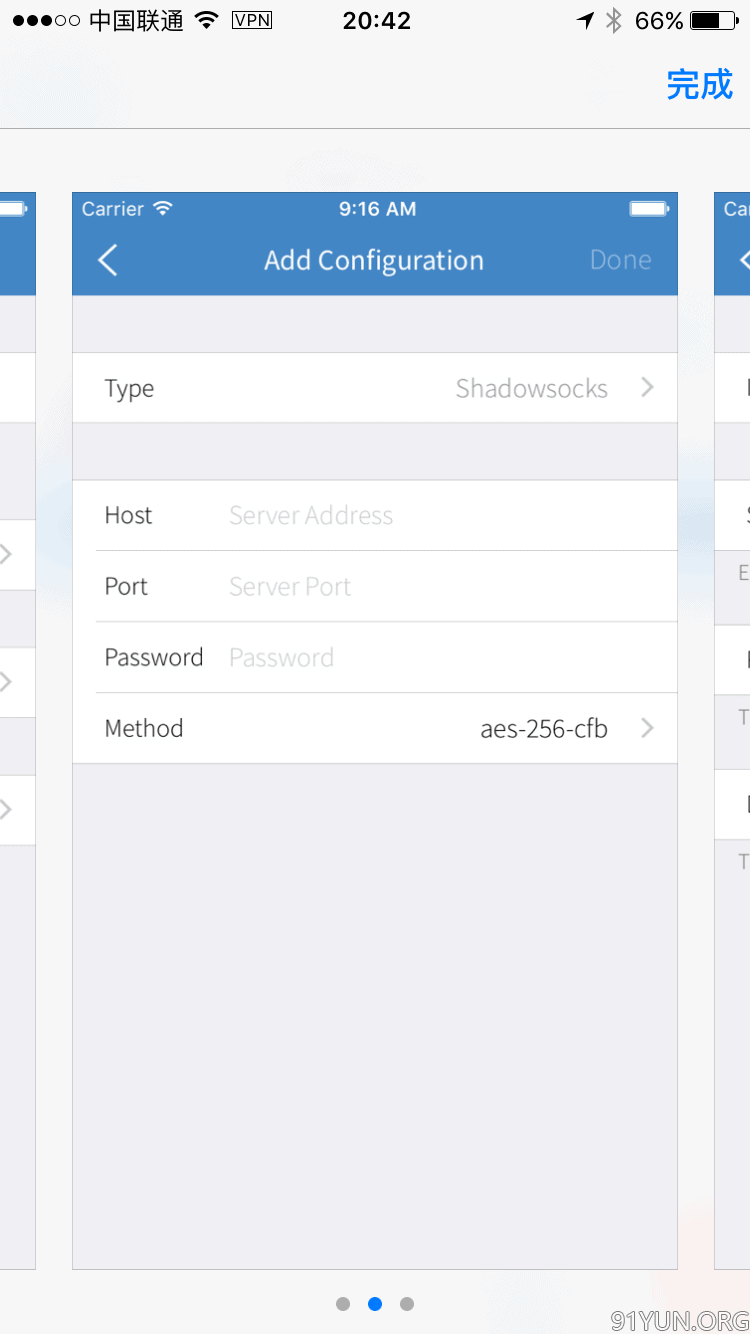The image size is (750, 1334).
Task: Tap the location arrow status icon
Action: point(586,20)
